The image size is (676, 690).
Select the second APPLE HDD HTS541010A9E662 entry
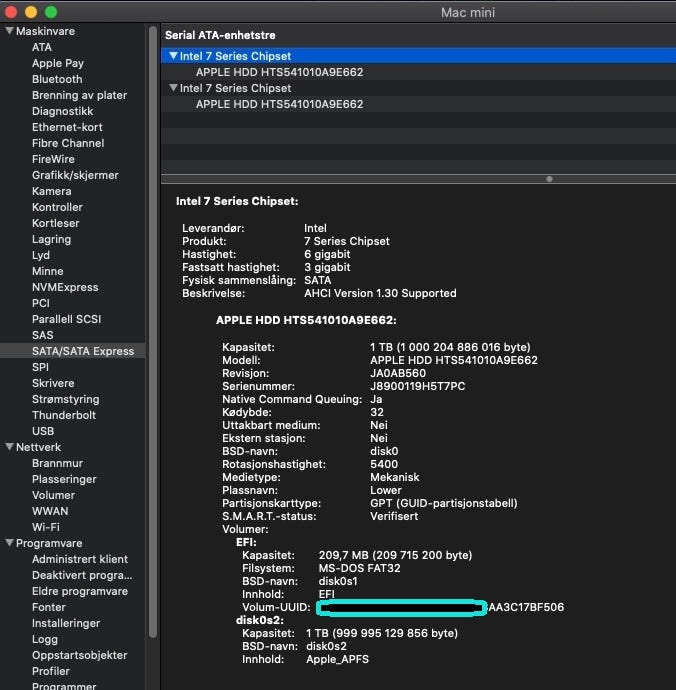coord(279,104)
